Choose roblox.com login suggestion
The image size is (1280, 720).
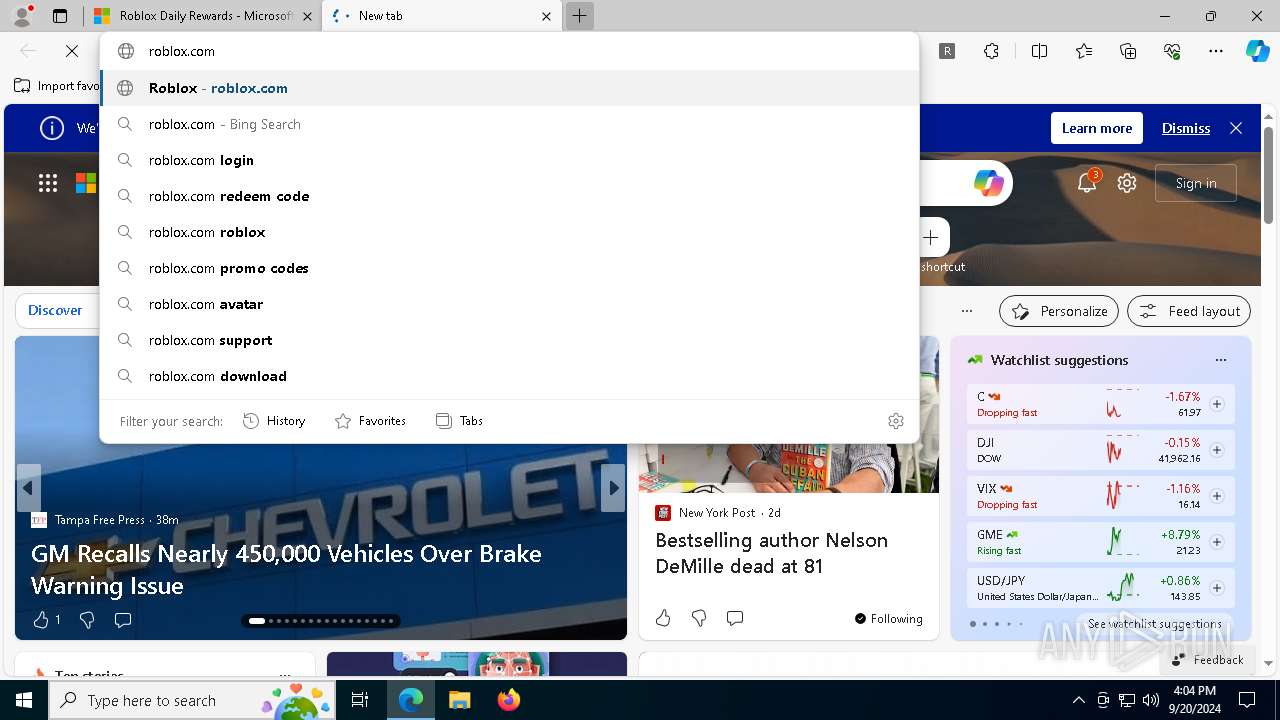[510, 160]
